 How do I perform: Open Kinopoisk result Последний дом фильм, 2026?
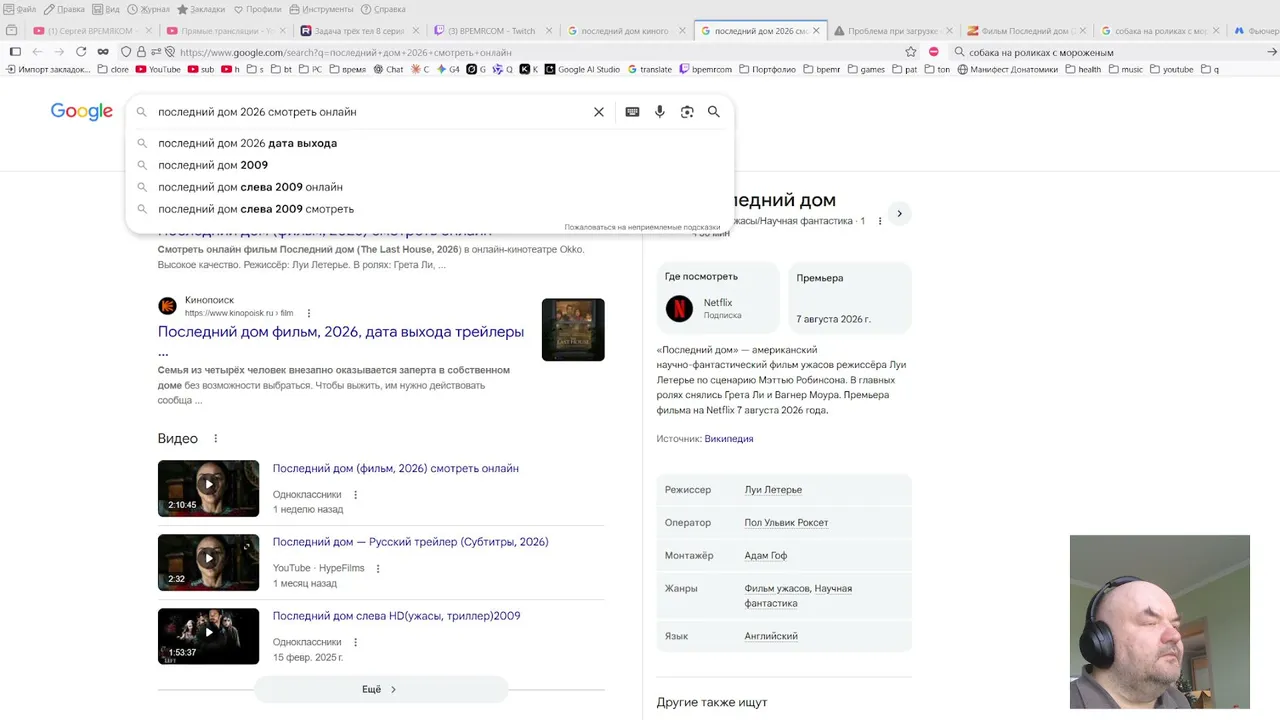[341, 332]
